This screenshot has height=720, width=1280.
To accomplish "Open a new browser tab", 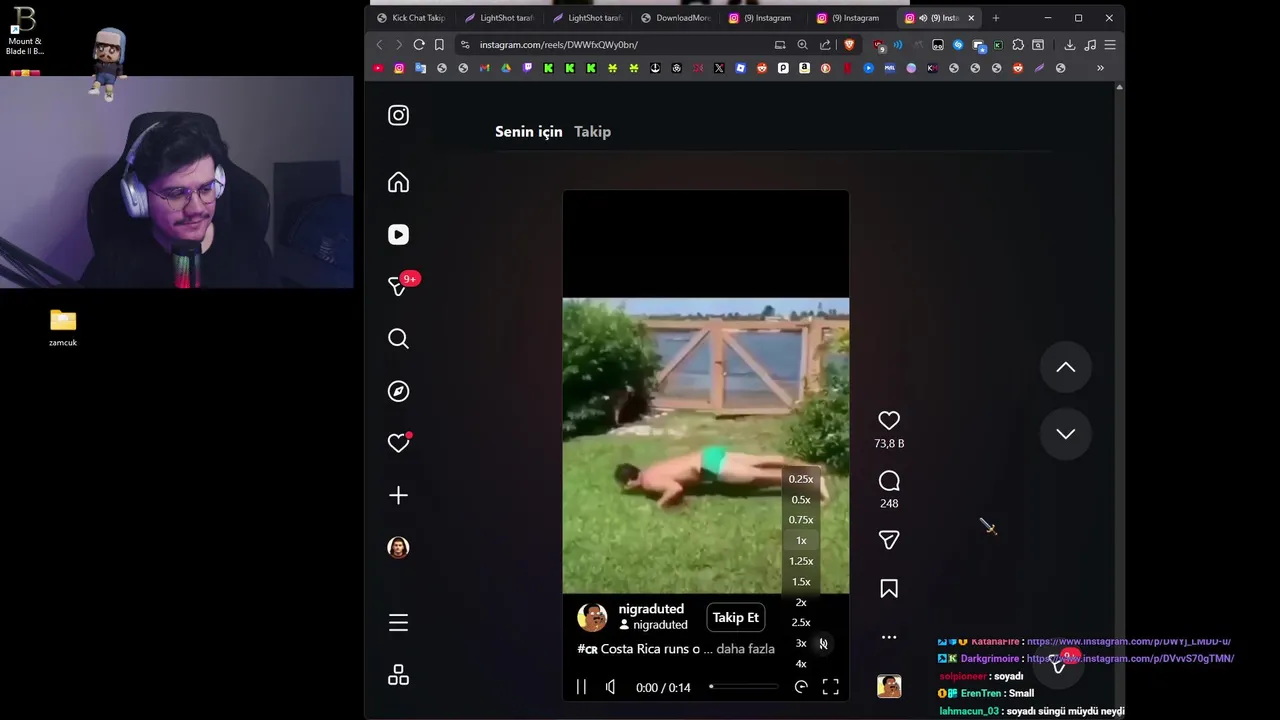I will pyautogui.click(x=995, y=18).
